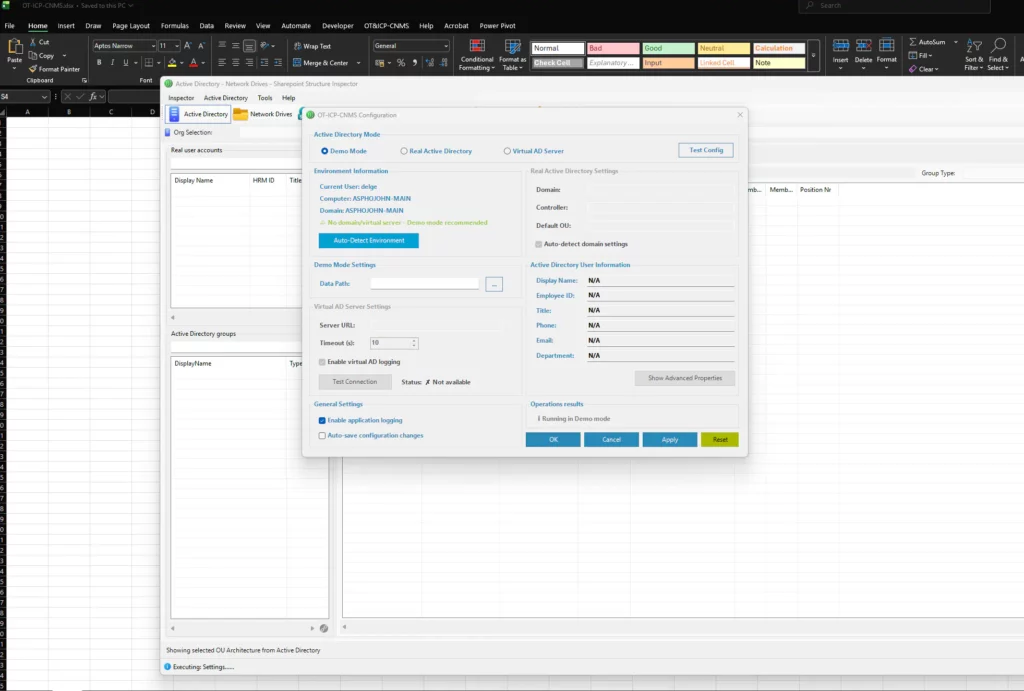Screen dimensions: 1024x691
Task: Click the cell borders icon
Action: [x=149, y=63]
